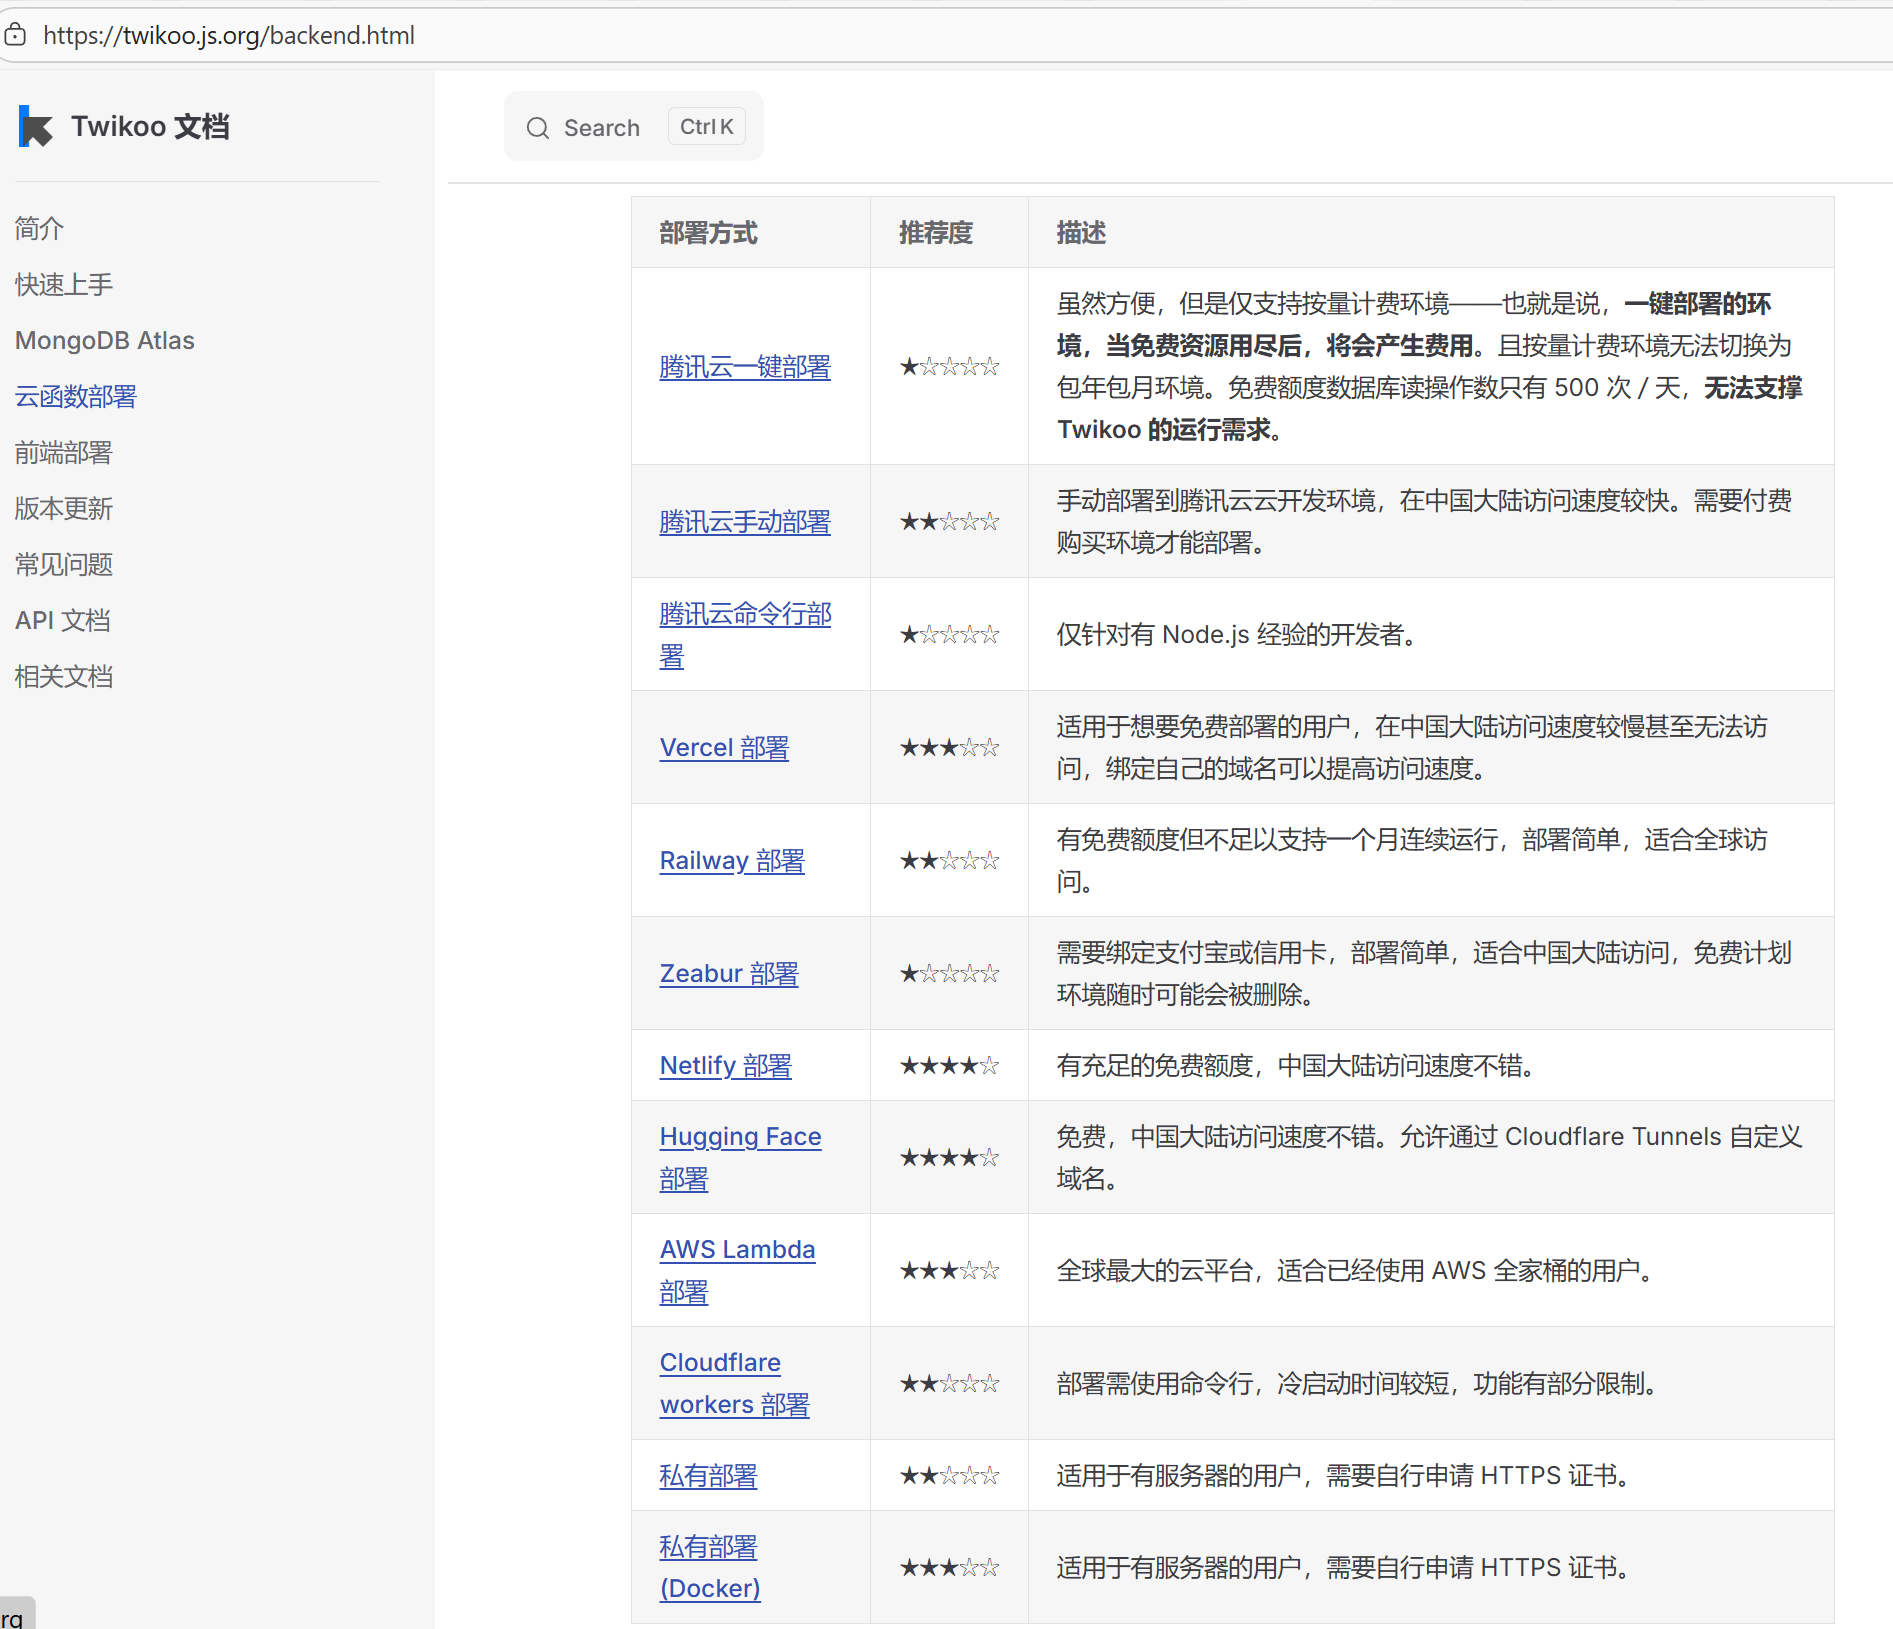Click the star rating for 腾讯云手动部署
The height and width of the screenshot is (1629, 1893).
(949, 522)
